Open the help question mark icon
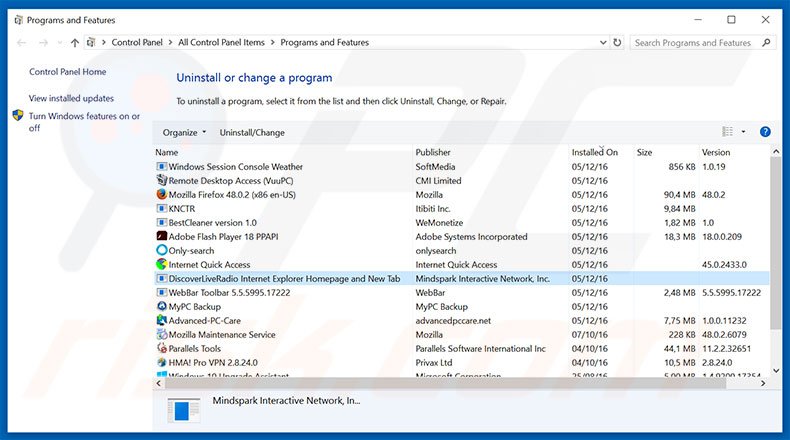Screen dimensions: 790x440 (x=765, y=132)
